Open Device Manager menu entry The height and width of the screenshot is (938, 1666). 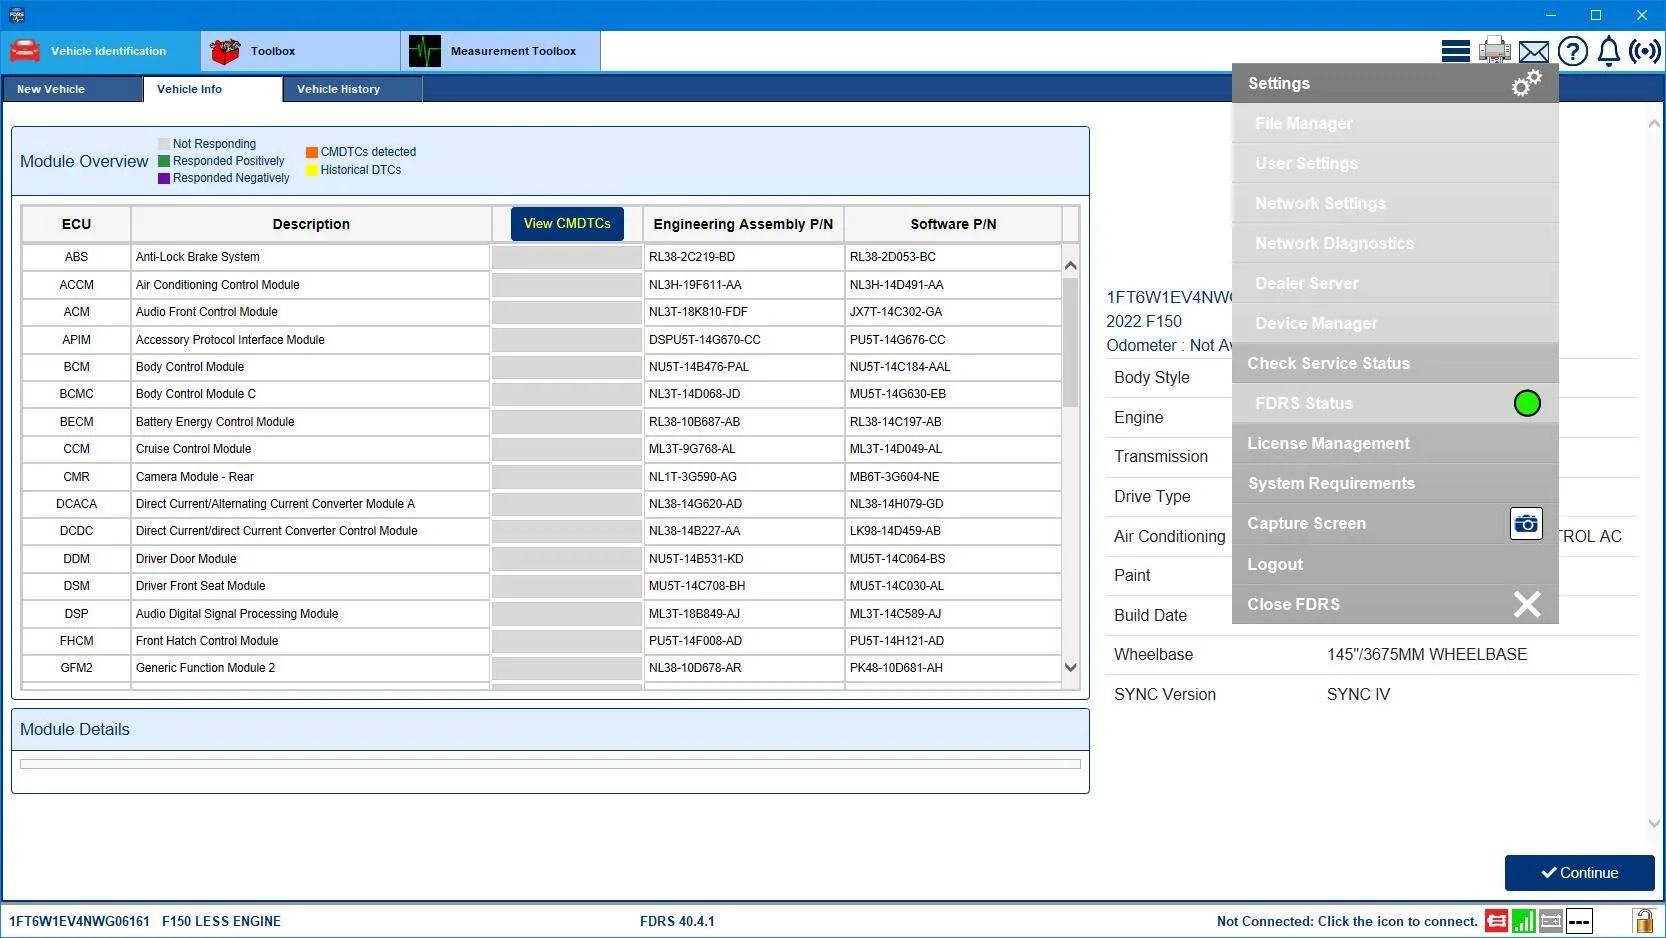[x=1395, y=323]
